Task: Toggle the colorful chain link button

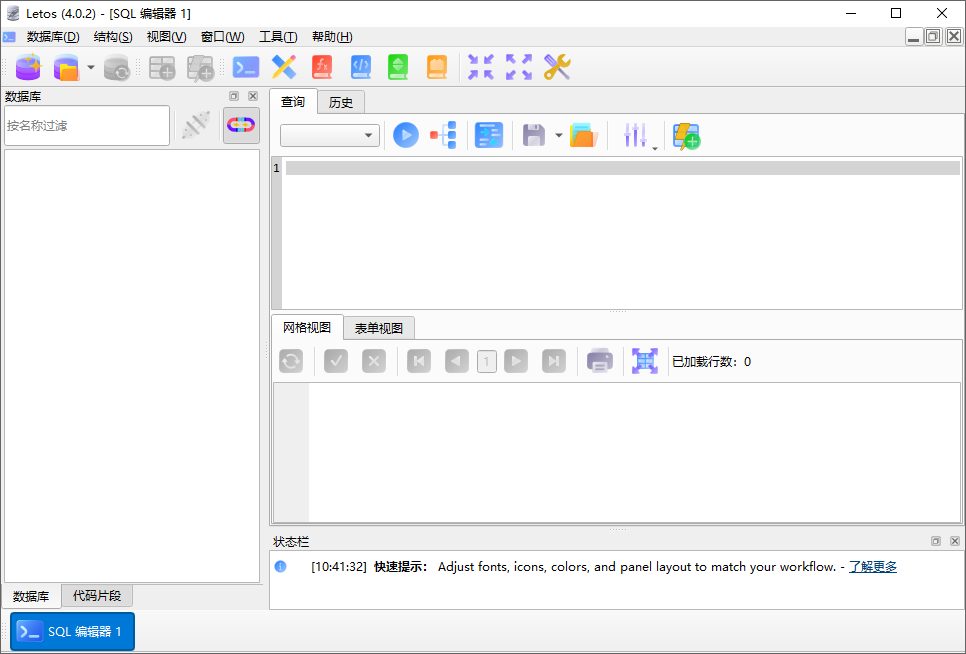Action: point(241,126)
